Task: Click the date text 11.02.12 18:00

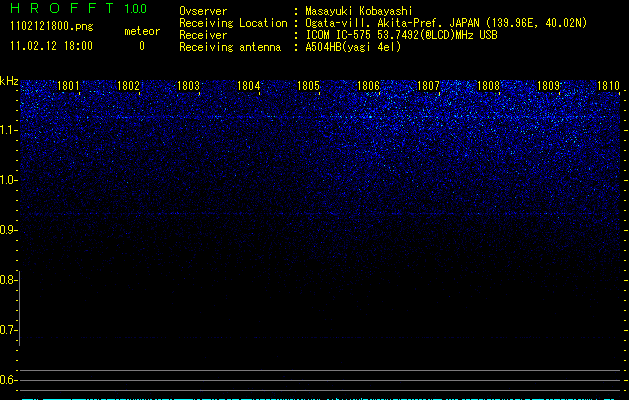Action: click(x=51, y=46)
